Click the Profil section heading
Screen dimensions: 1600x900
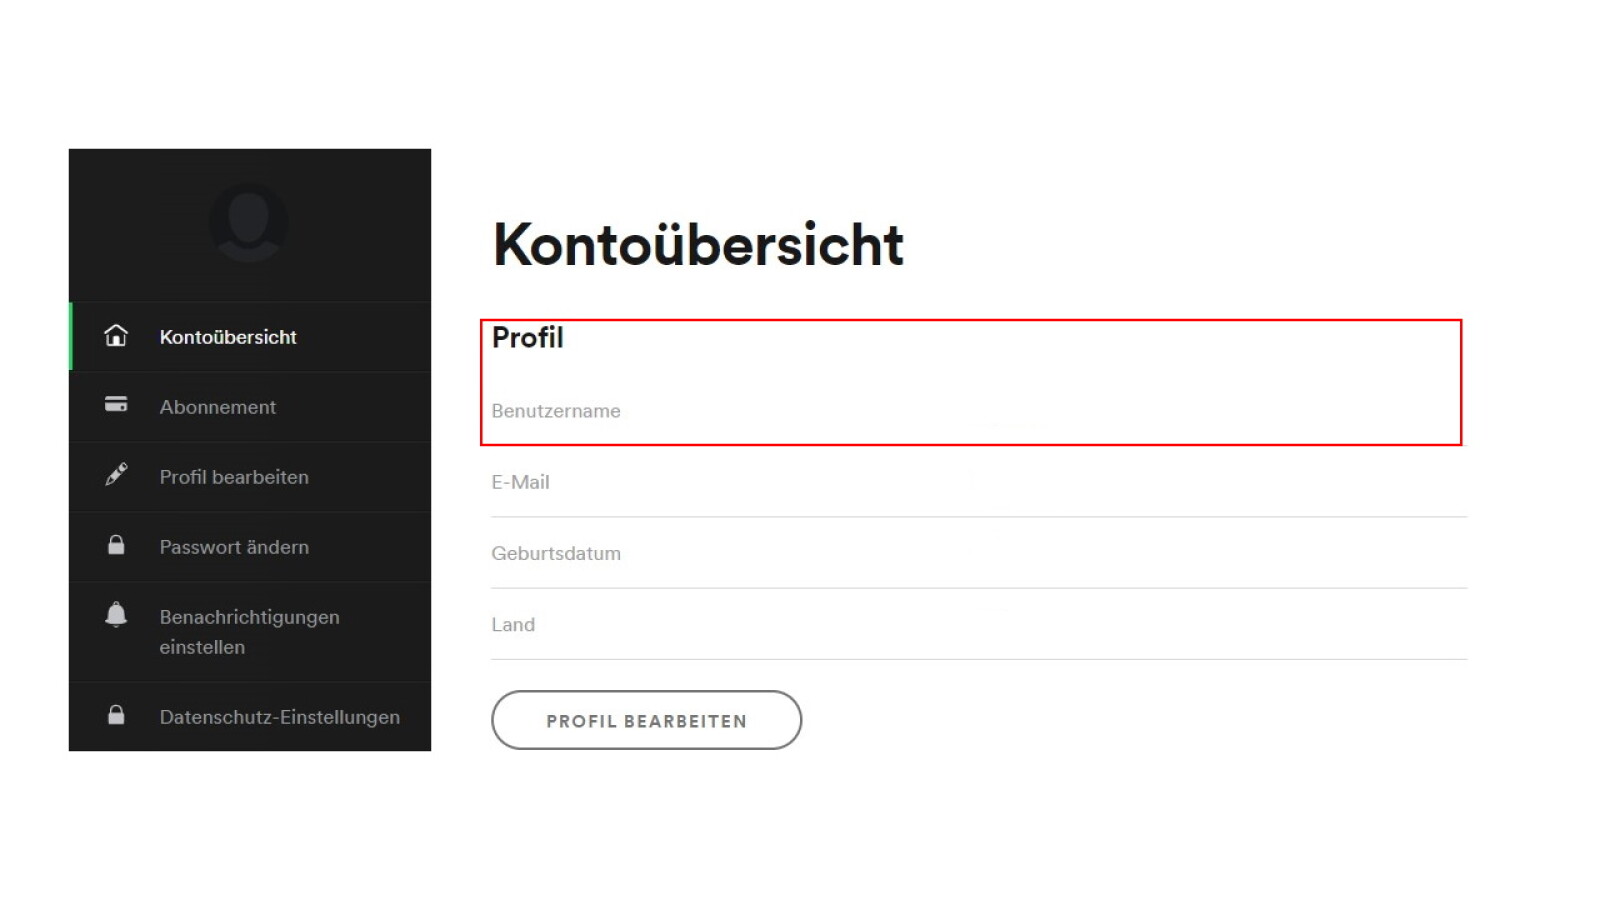click(x=528, y=338)
